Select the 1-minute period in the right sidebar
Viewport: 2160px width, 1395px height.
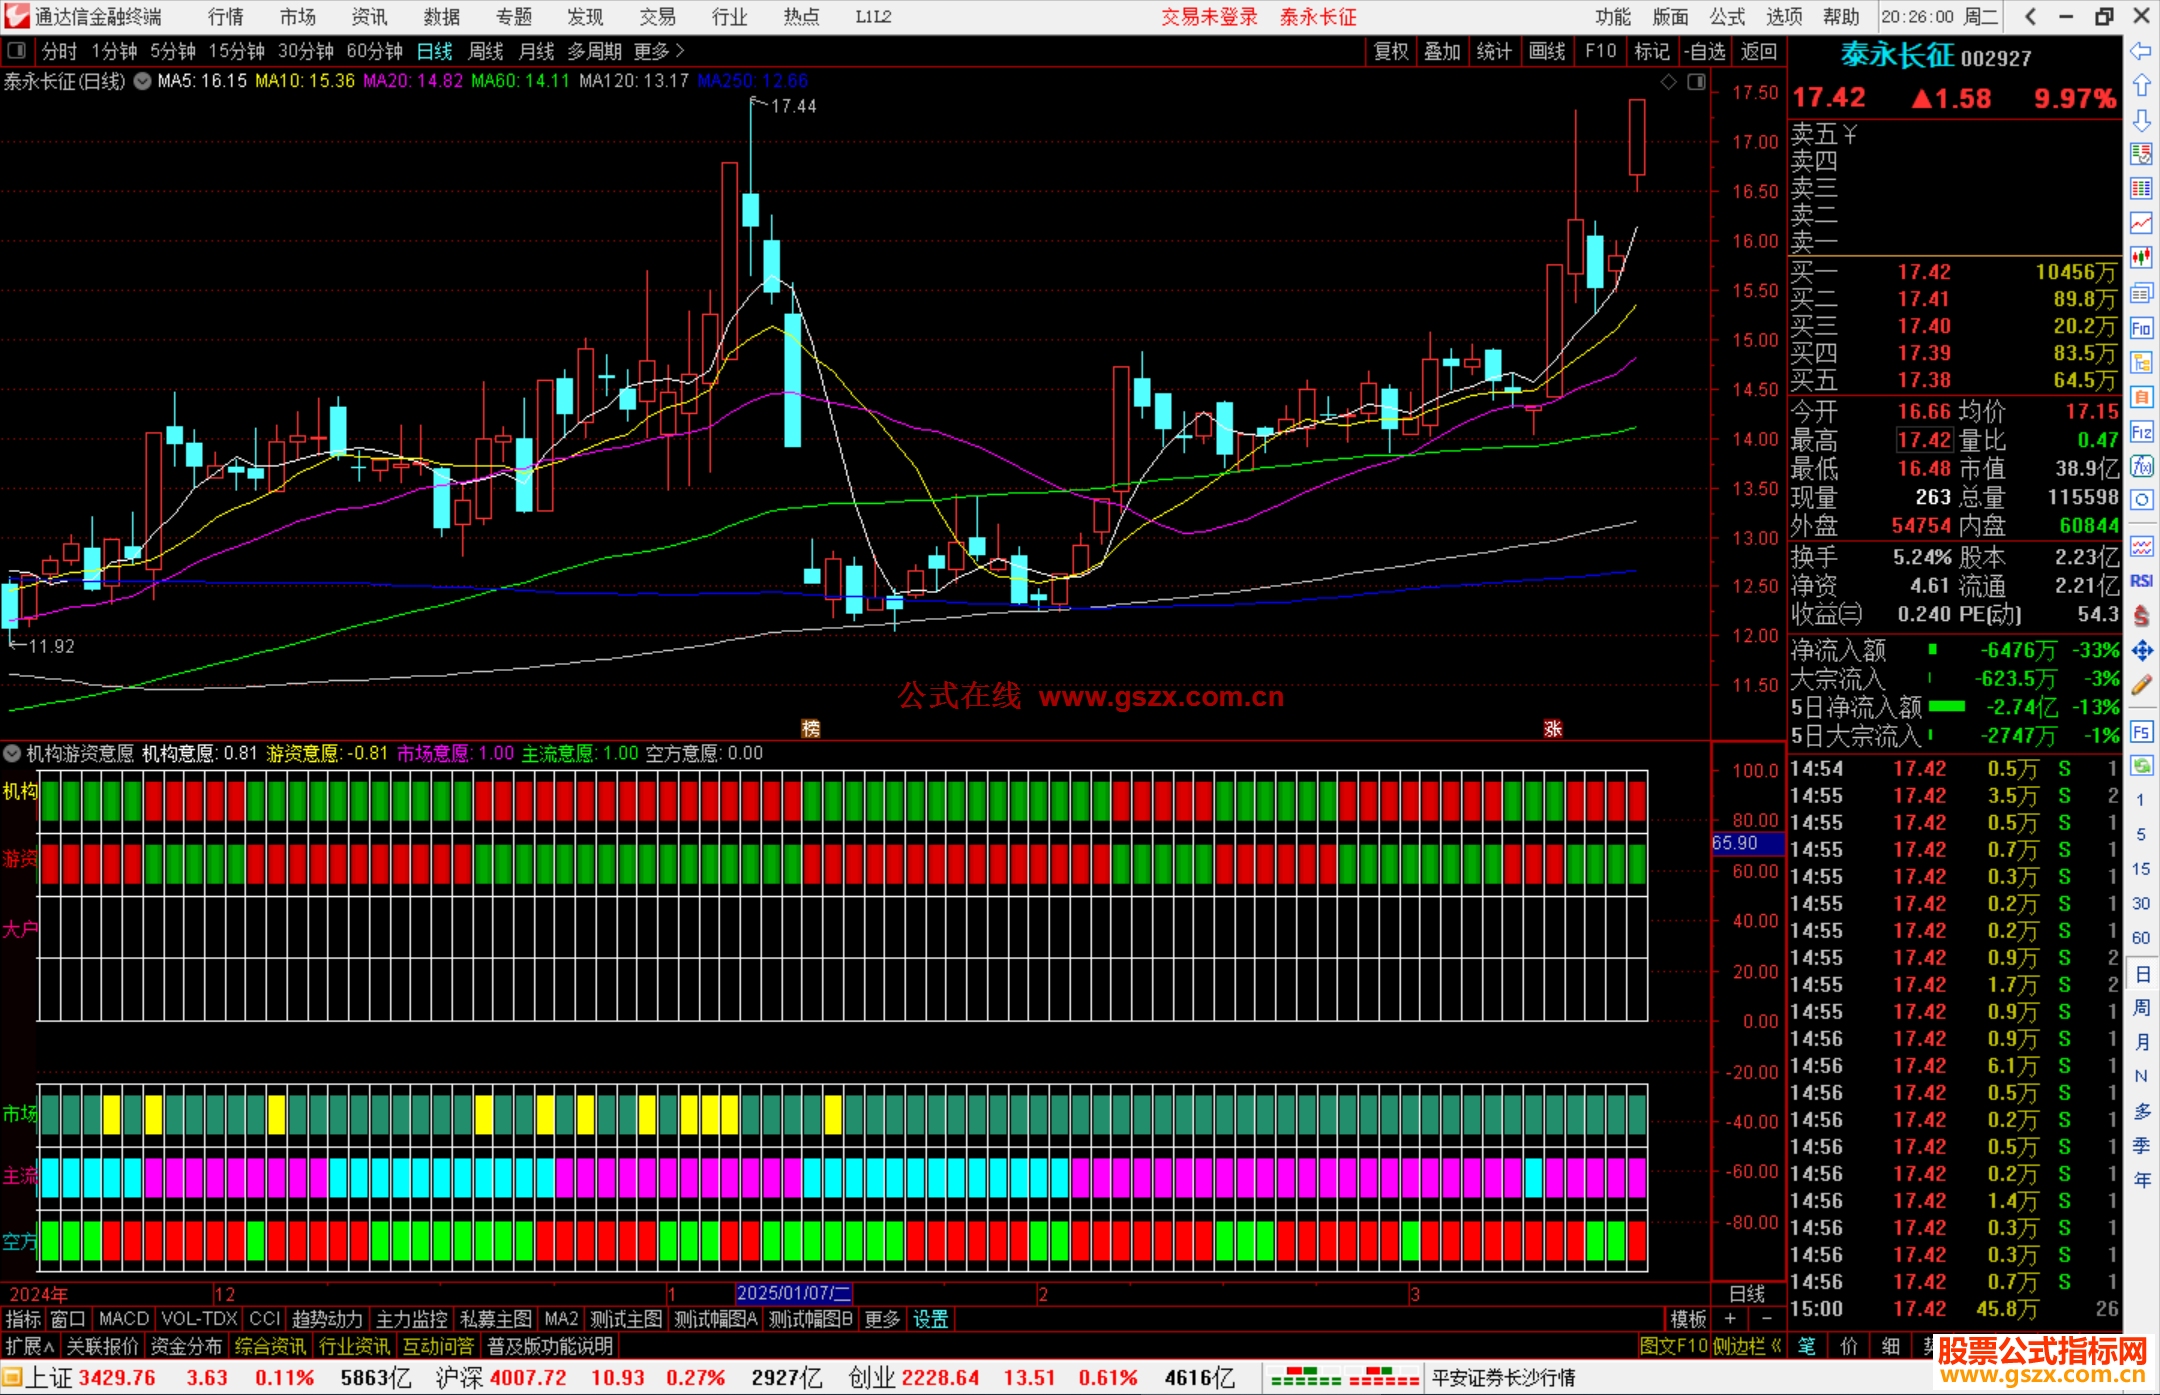click(2140, 800)
